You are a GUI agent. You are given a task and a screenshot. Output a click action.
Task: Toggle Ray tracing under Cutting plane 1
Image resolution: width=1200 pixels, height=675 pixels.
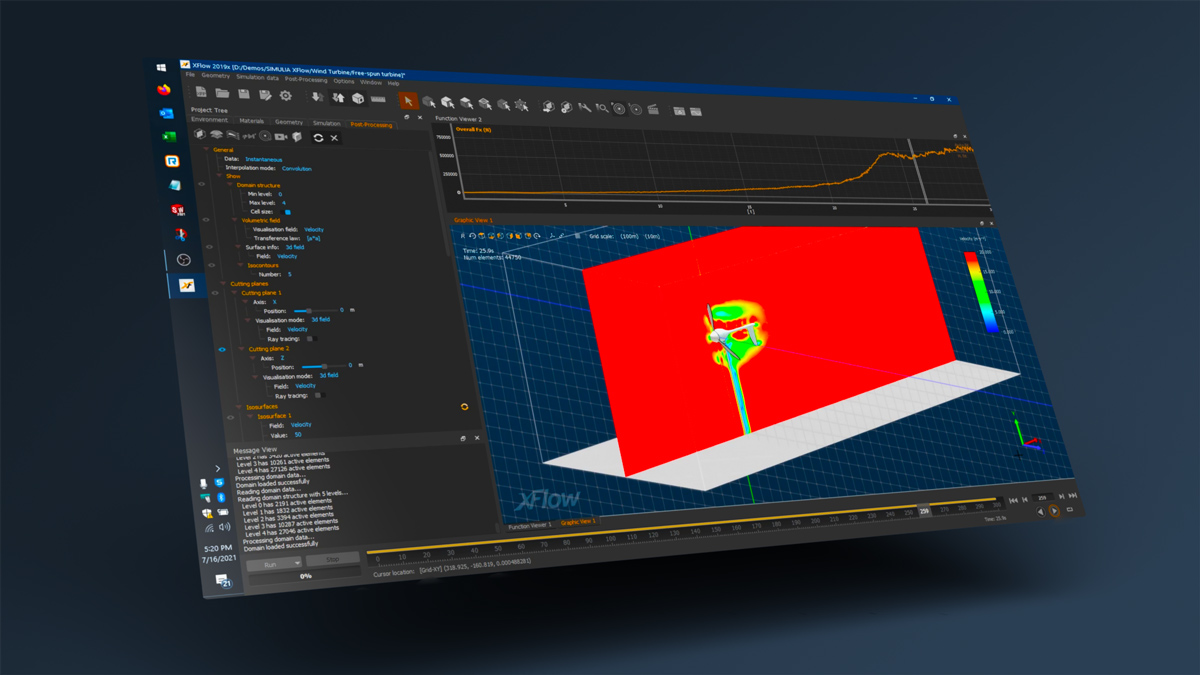point(310,339)
